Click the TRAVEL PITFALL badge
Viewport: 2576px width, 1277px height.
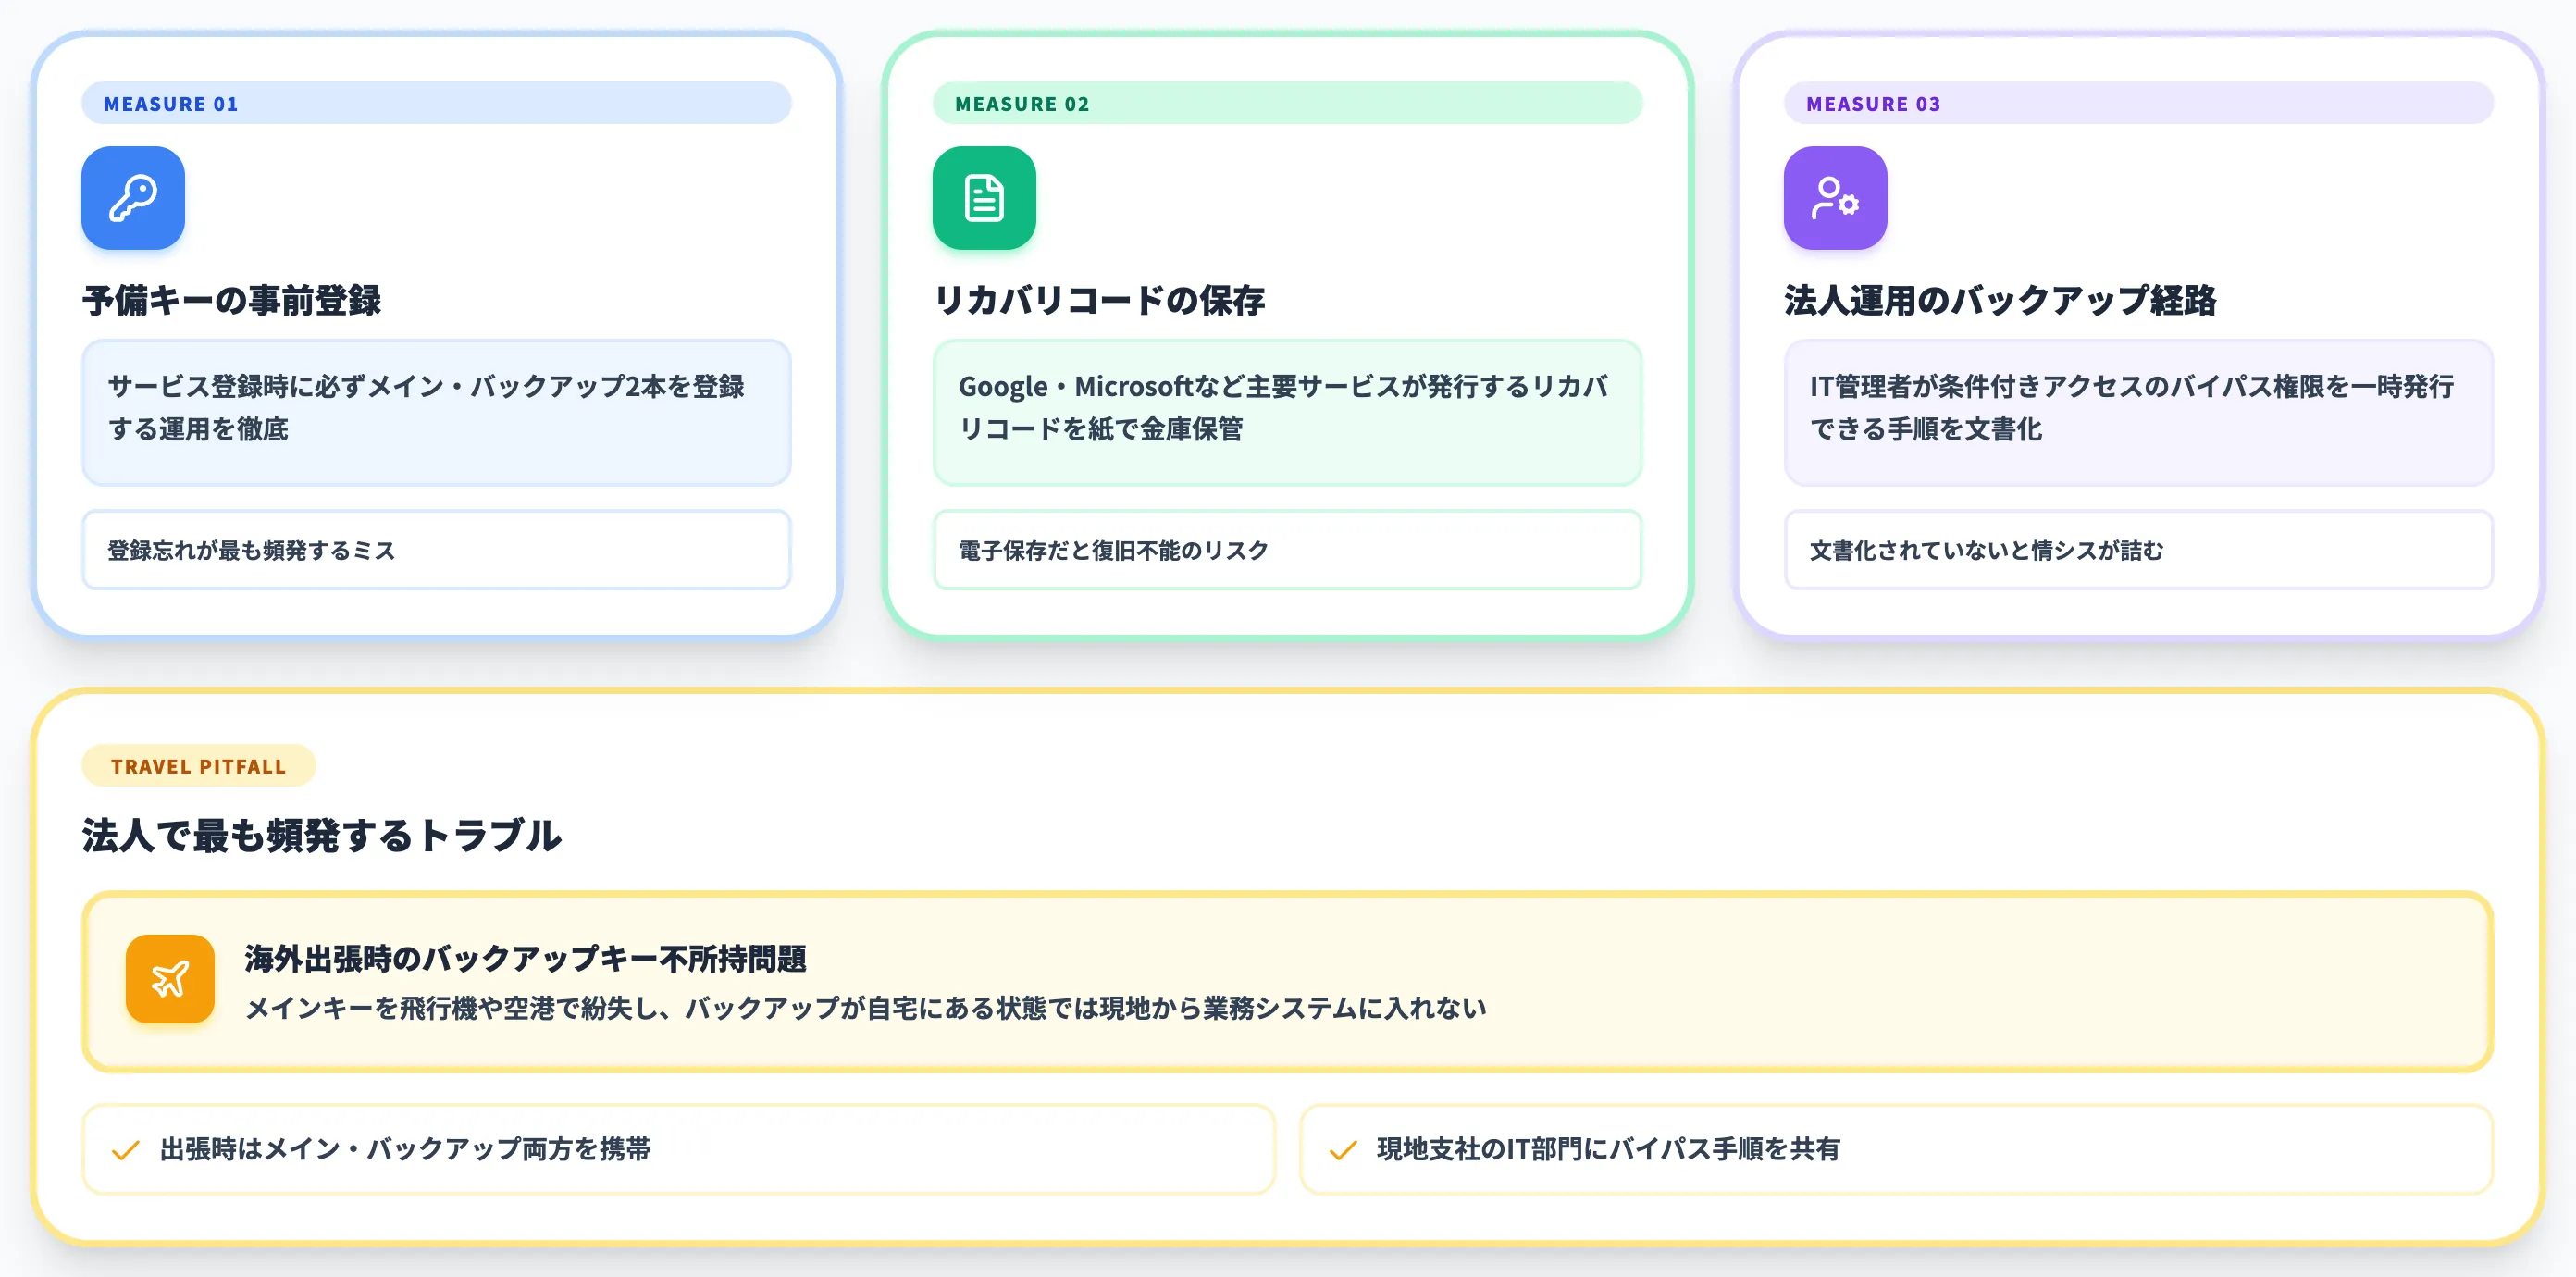click(x=198, y=766)
